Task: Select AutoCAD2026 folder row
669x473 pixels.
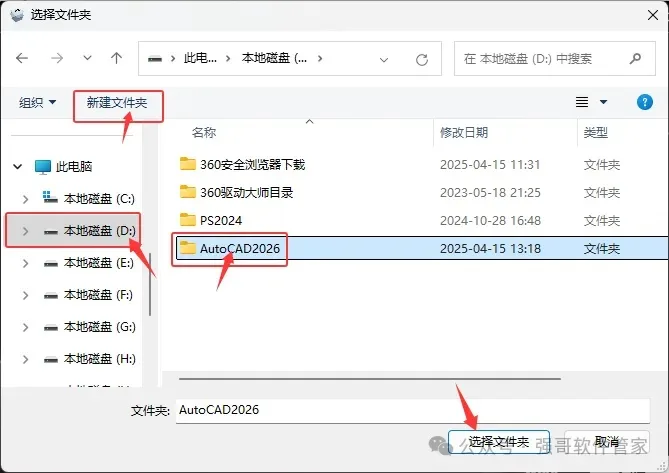Action: tap(422, 248)
